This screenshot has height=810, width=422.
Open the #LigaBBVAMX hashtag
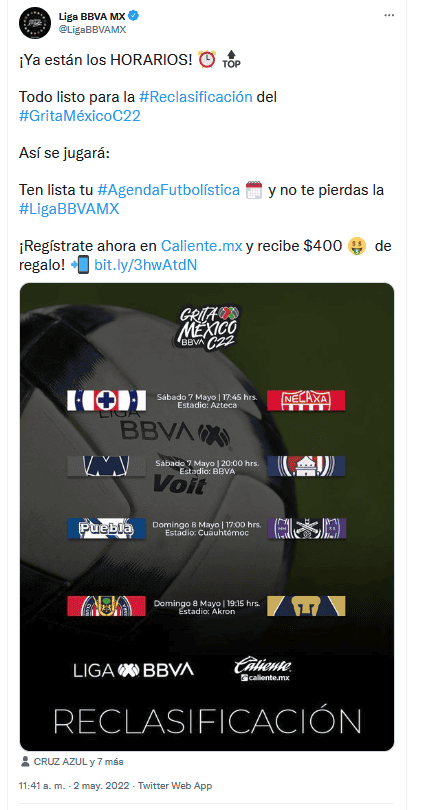pyautogui.click(x=69, y=209)
